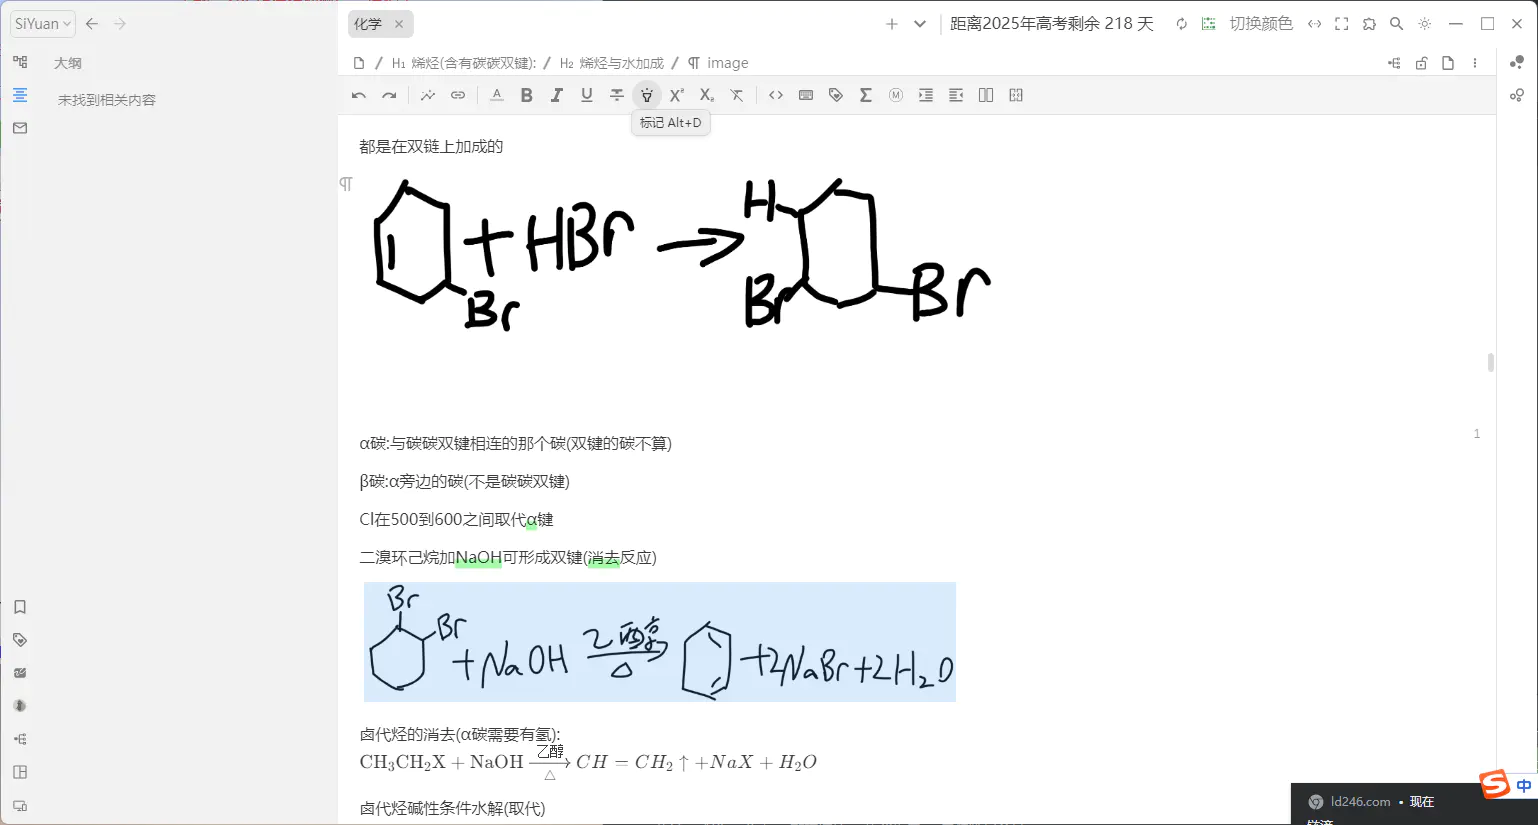Screen dimensions: 1538x825
Task: Open the global graph panel in right dock
Action: coord(1517,62)
